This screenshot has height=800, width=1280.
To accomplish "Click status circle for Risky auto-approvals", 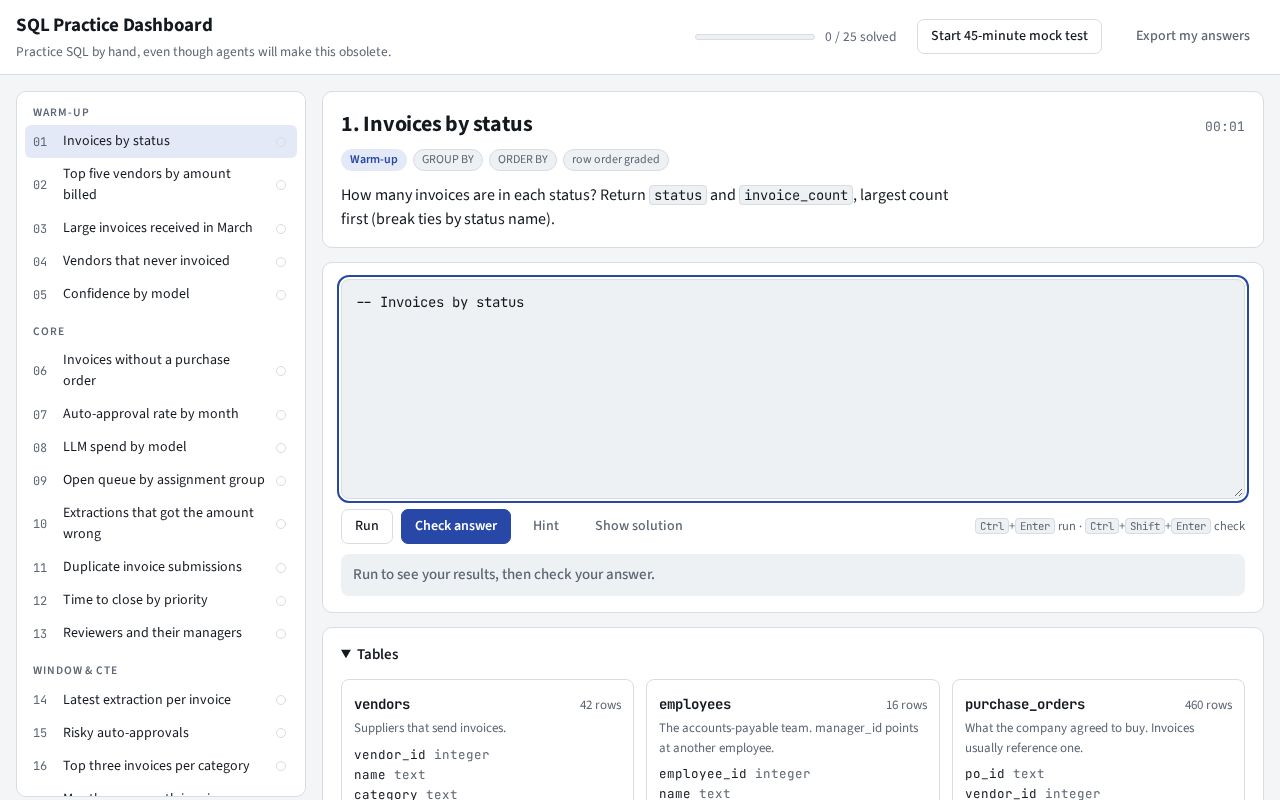I will pos(281,734).
